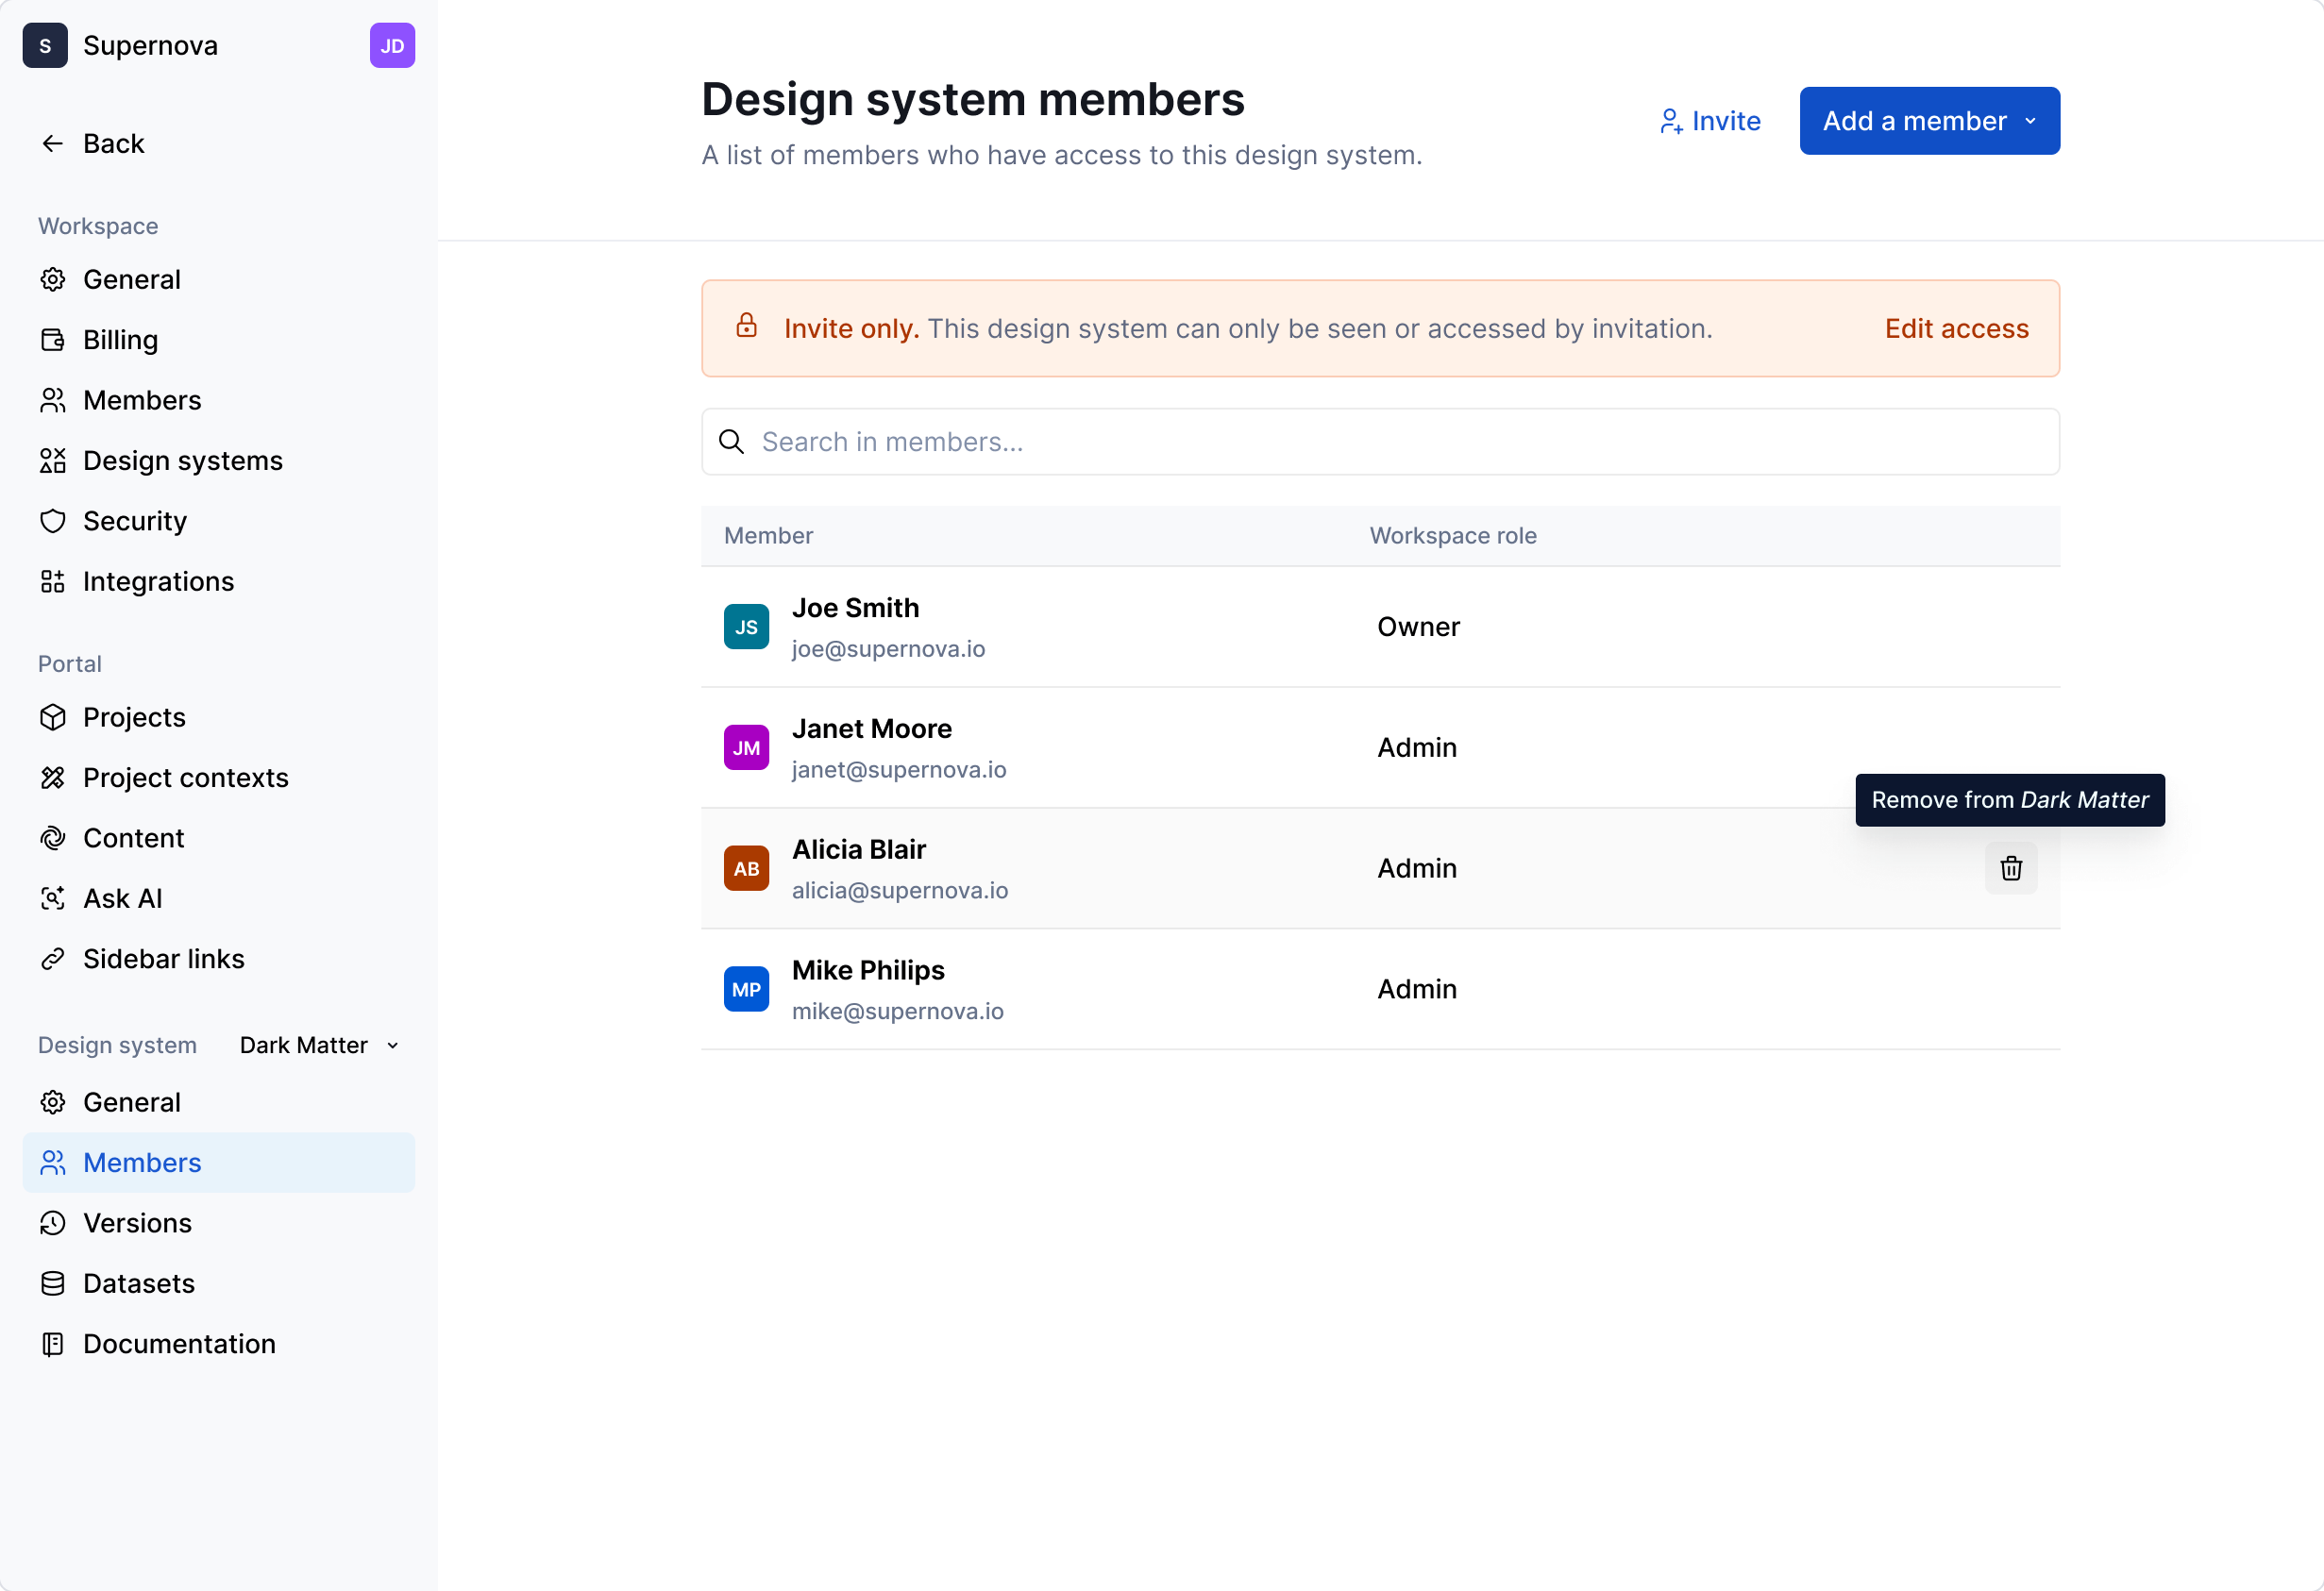Open the Documentation page from sidebar
The width and height of the screenshot is (2324, 1591).
[x=179, y=1344]
